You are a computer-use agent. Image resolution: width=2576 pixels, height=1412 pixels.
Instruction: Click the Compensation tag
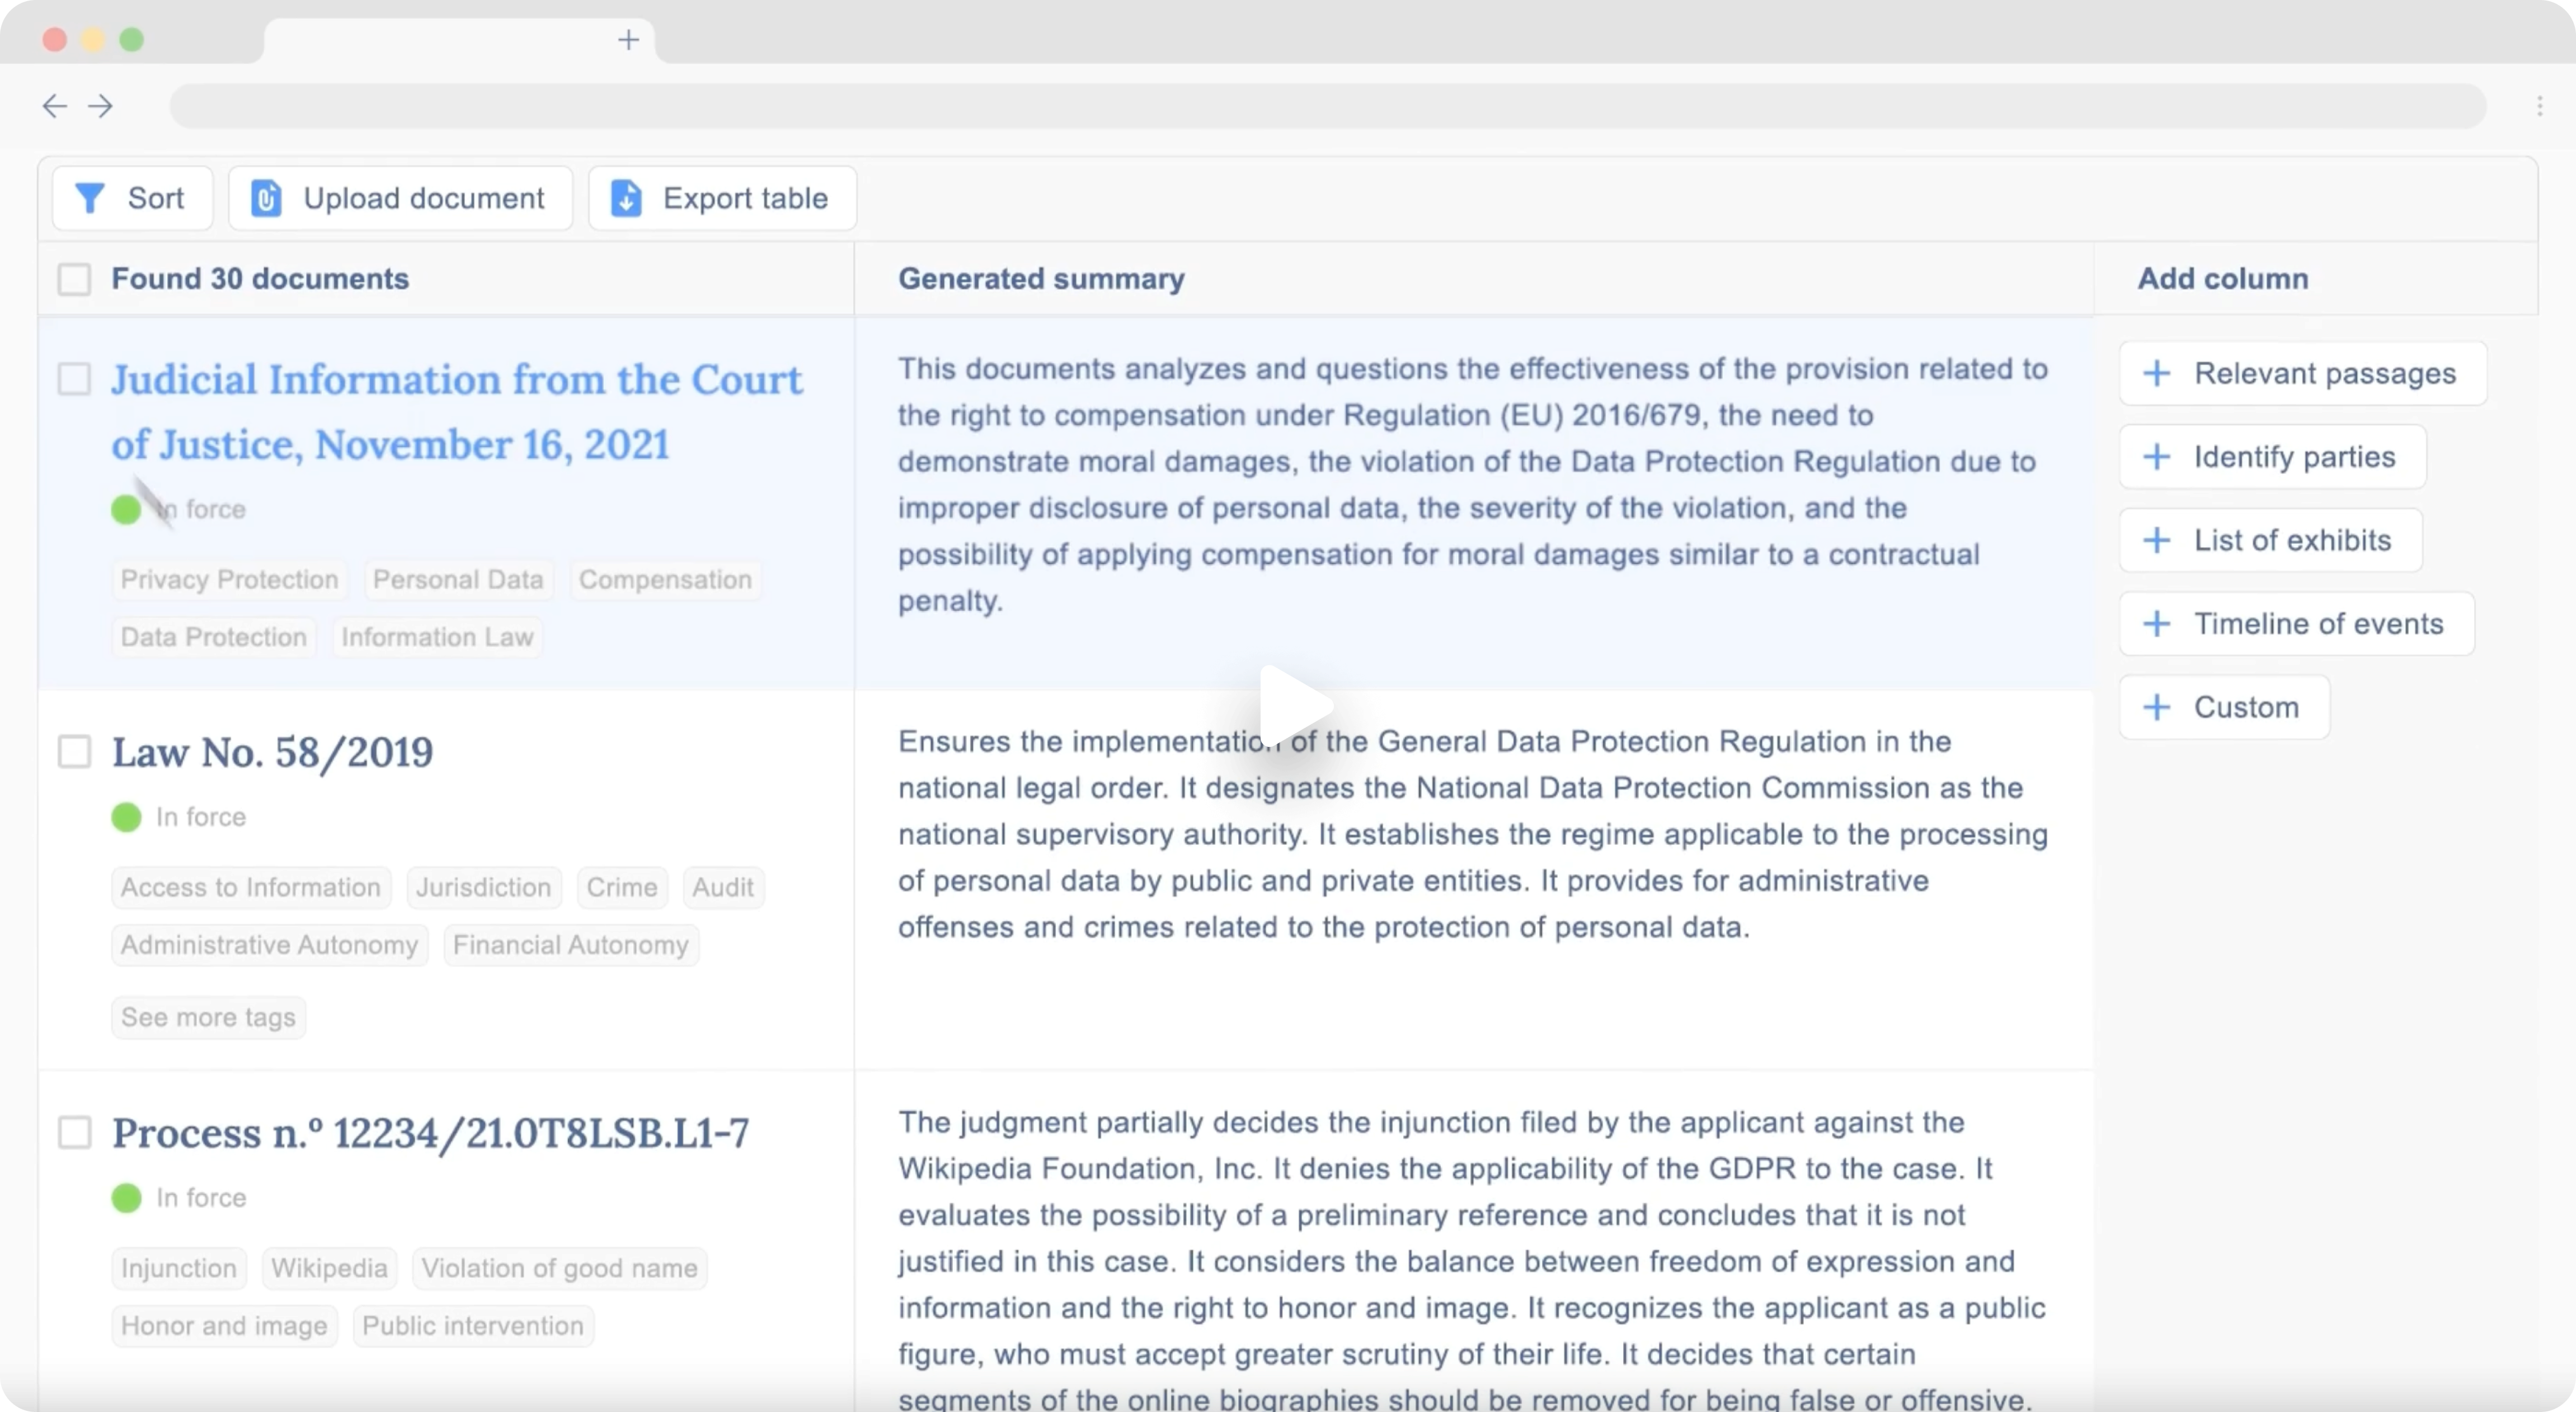665,580
